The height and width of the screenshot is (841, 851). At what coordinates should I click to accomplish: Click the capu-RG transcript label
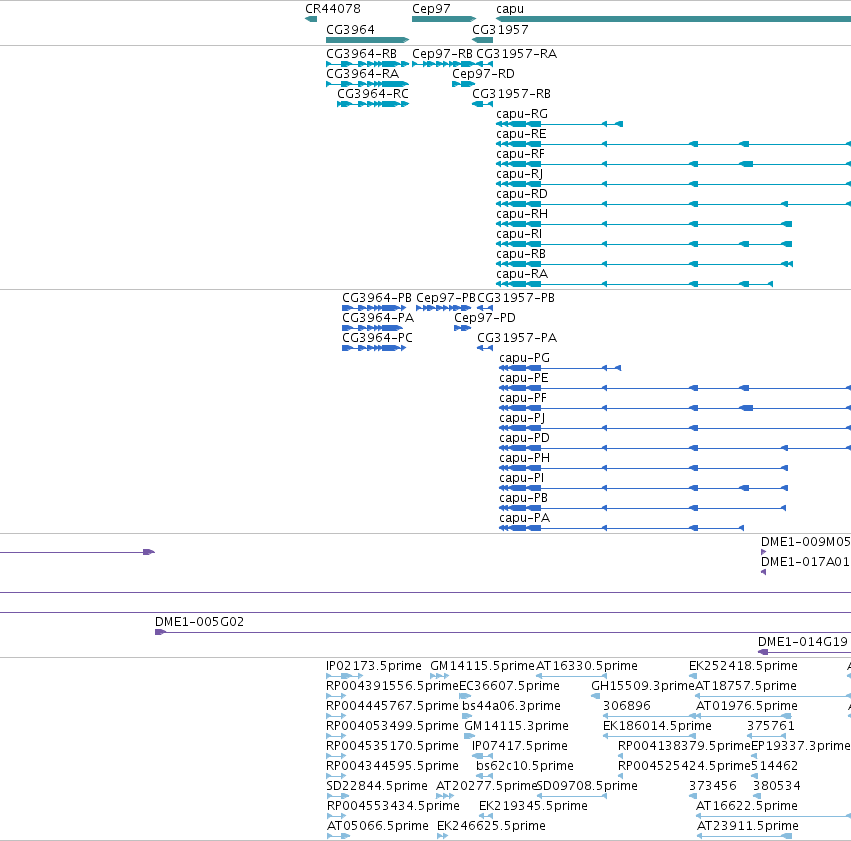click(522, 114)
